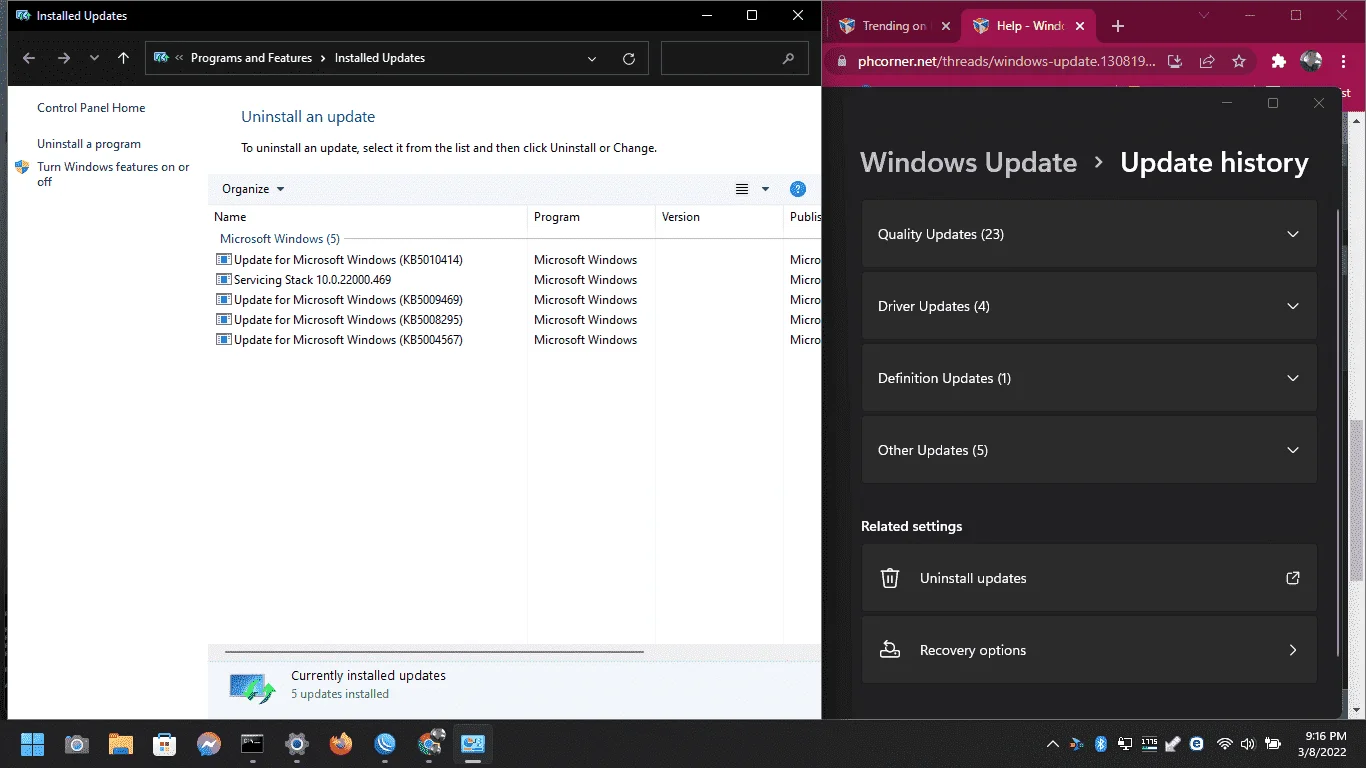
Task: Show hidden system tray icons
Action: [1052, 744]
